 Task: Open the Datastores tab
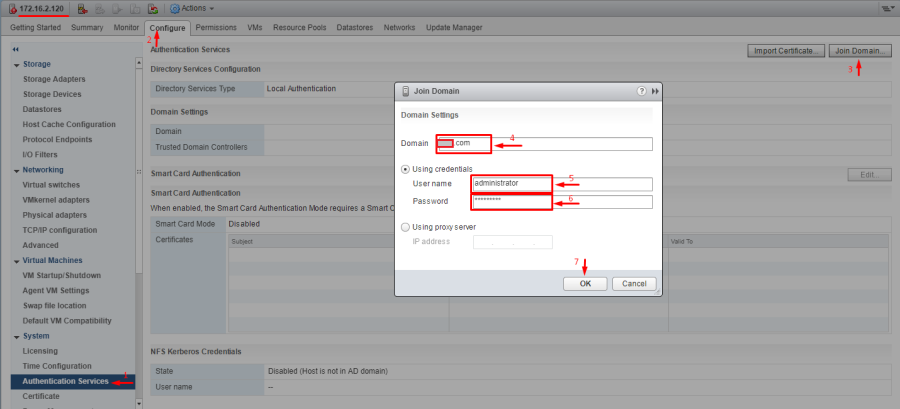352,27
